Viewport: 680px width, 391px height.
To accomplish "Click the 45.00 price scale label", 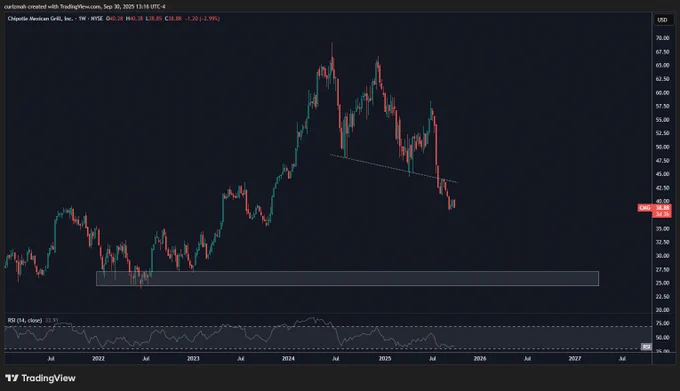I will pyautogui.click(x=662, y=174).
